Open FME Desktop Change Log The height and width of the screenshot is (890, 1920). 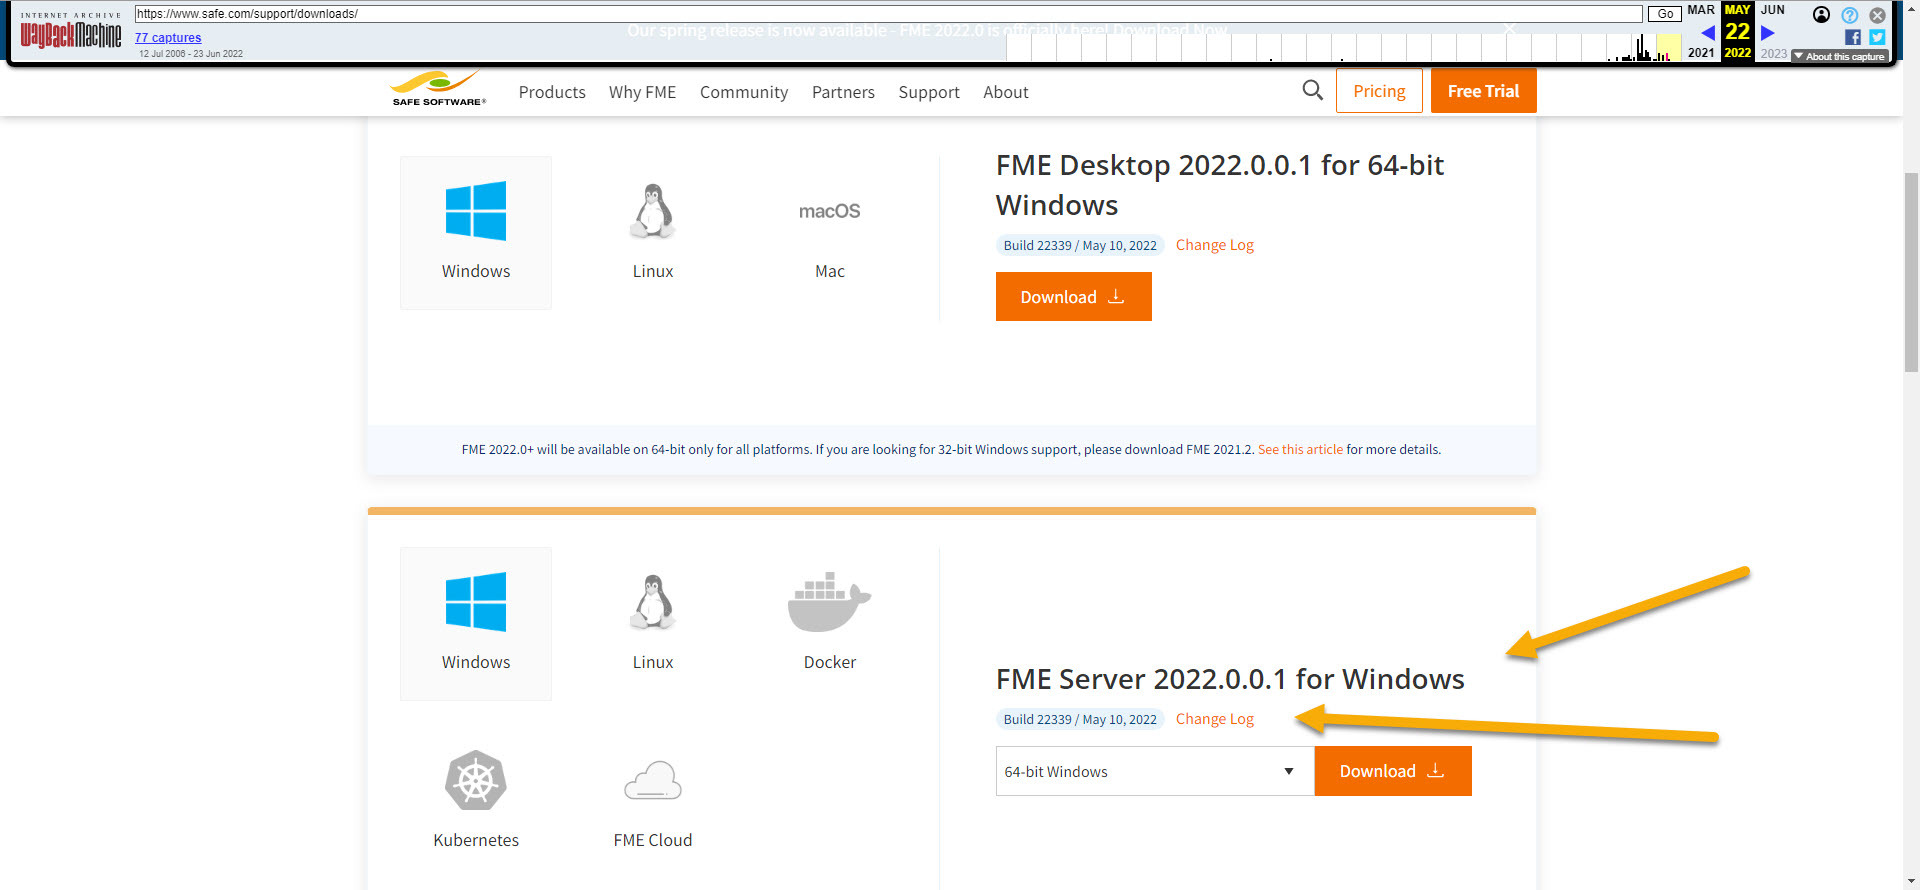pyautogui.click(x=1214, y=245)
